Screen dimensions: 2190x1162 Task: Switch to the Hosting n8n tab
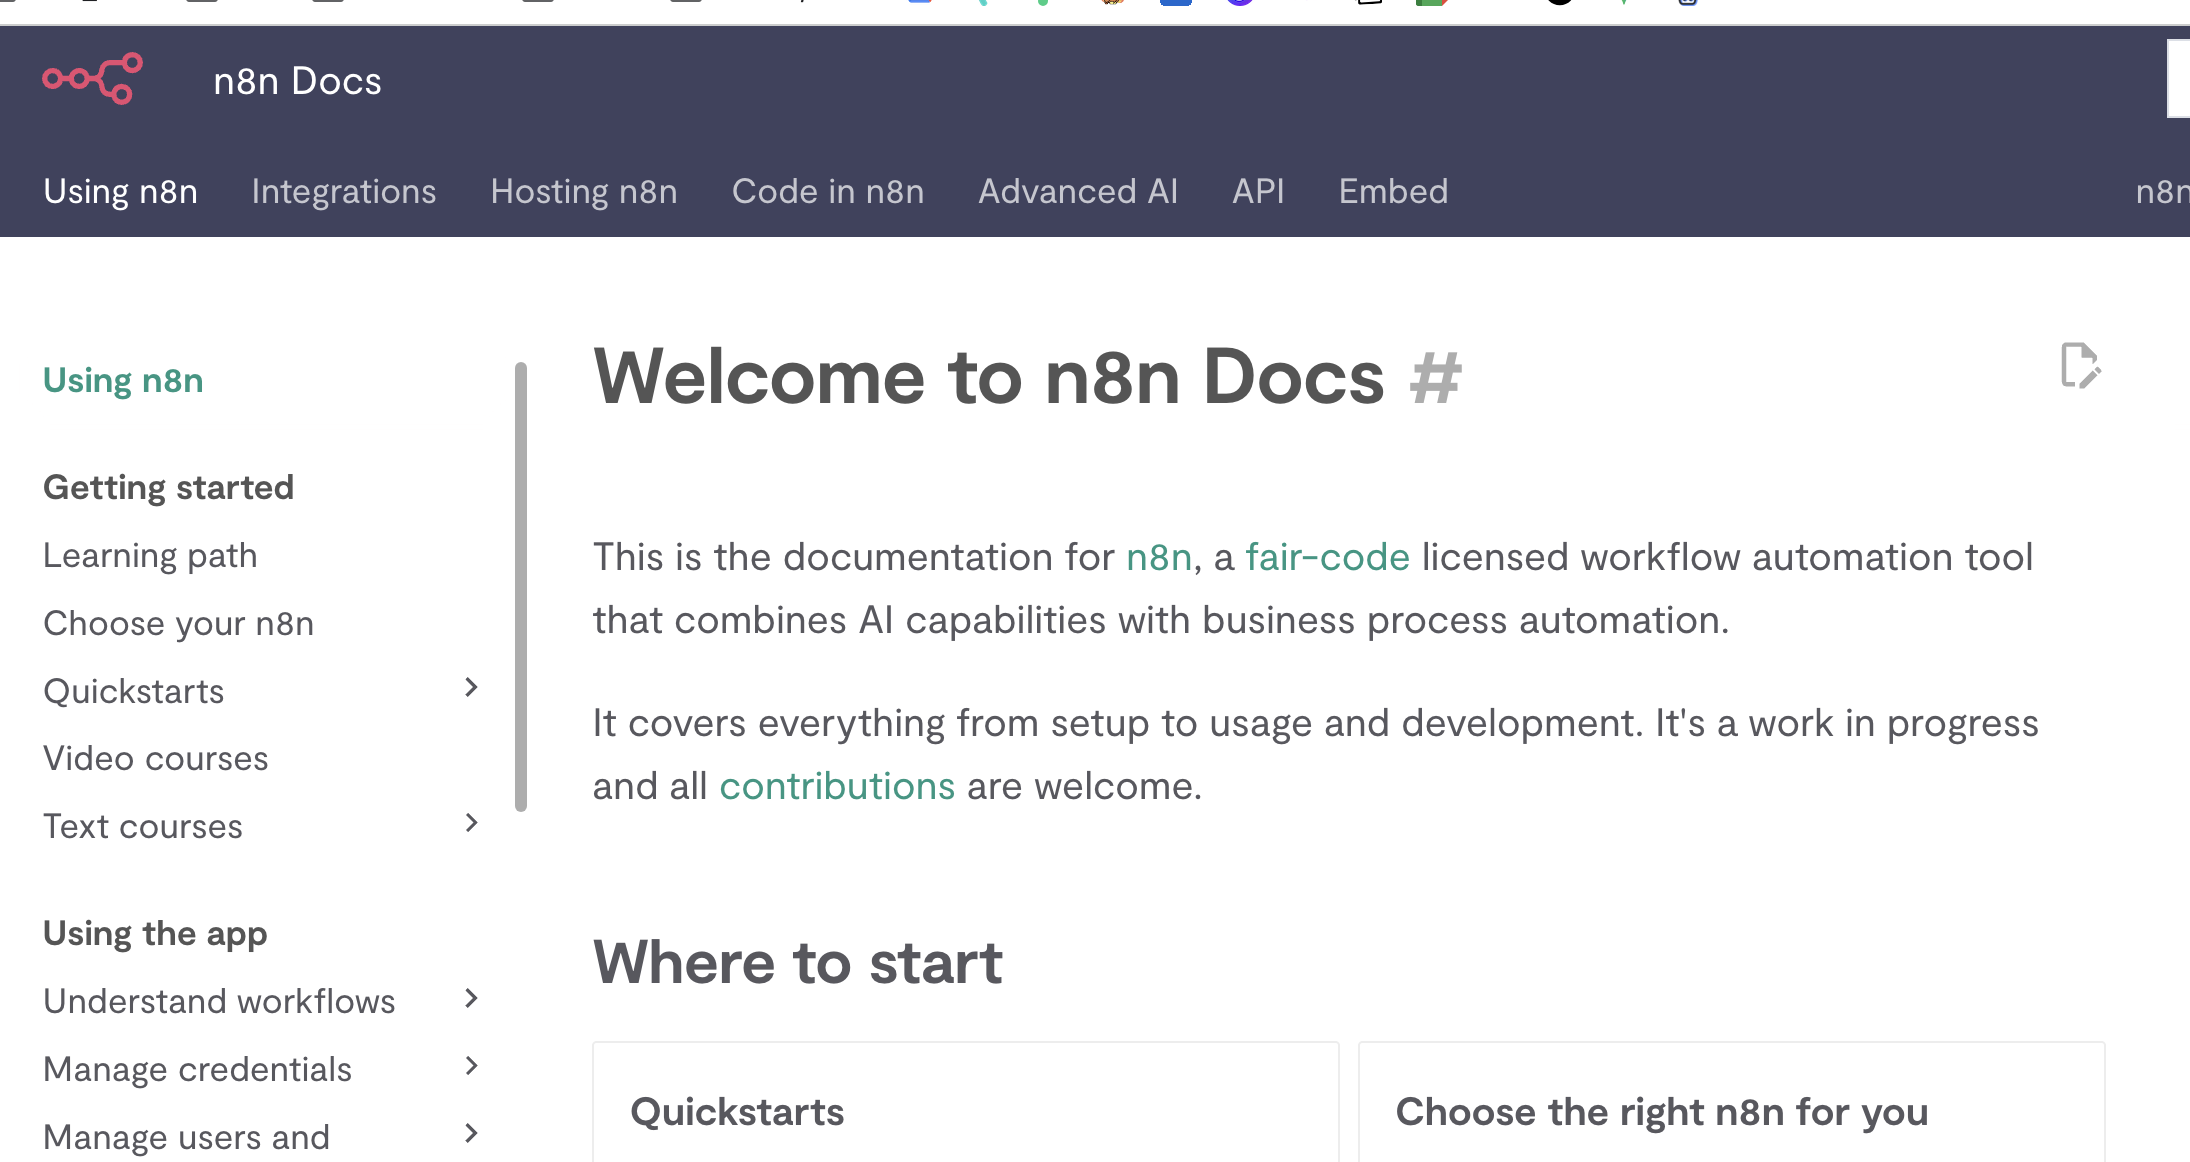click(584, 191)
